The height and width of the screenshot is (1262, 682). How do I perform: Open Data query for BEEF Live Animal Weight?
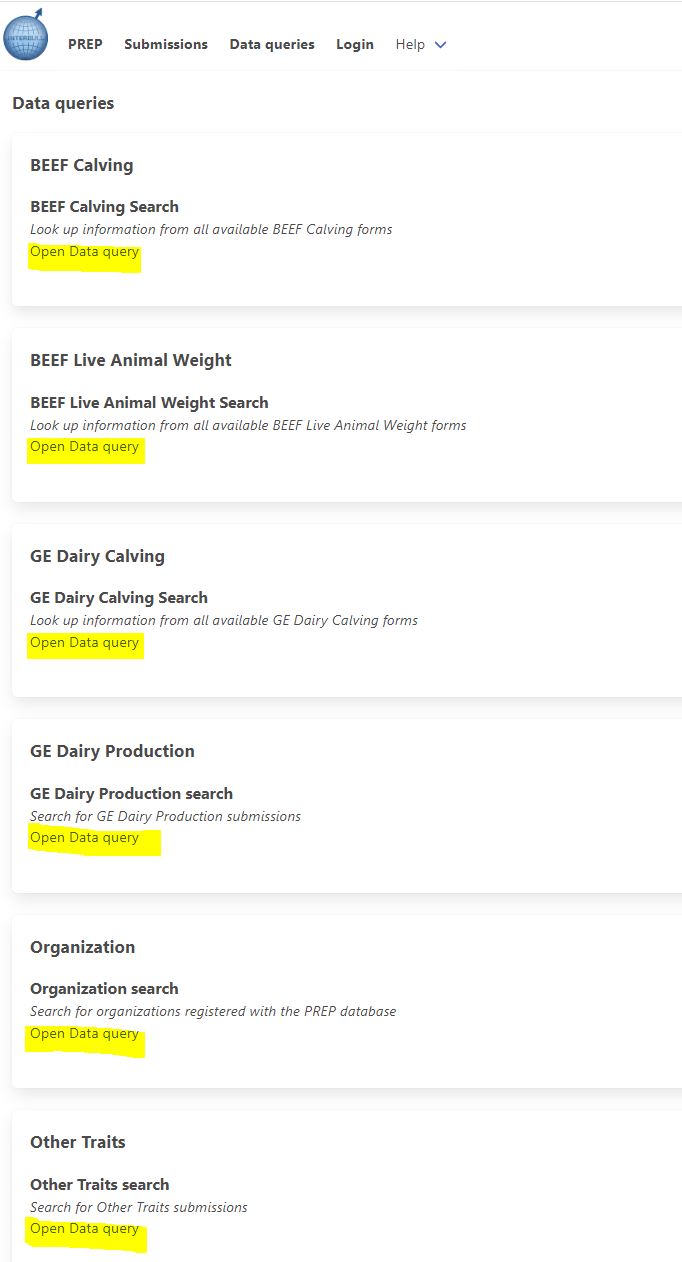pos(84,447)
